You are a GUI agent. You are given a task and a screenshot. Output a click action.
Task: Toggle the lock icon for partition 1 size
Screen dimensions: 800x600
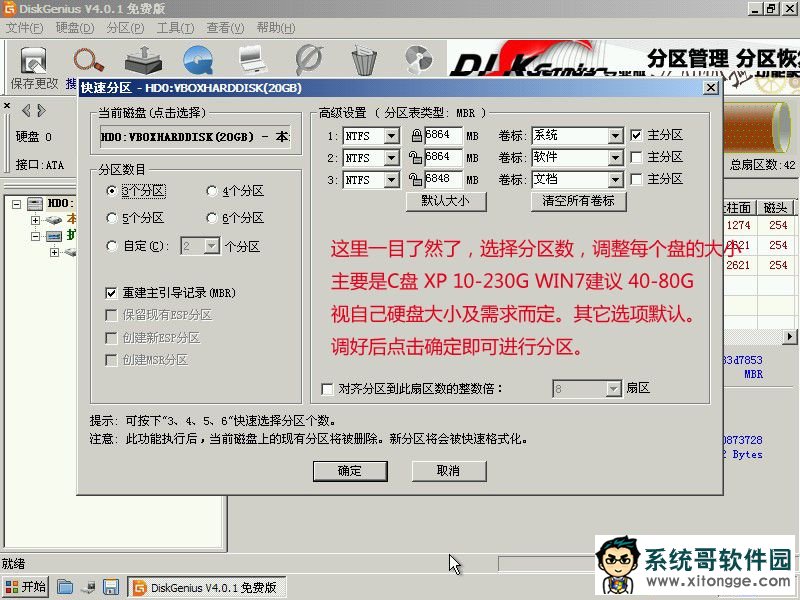pos(416,135)
